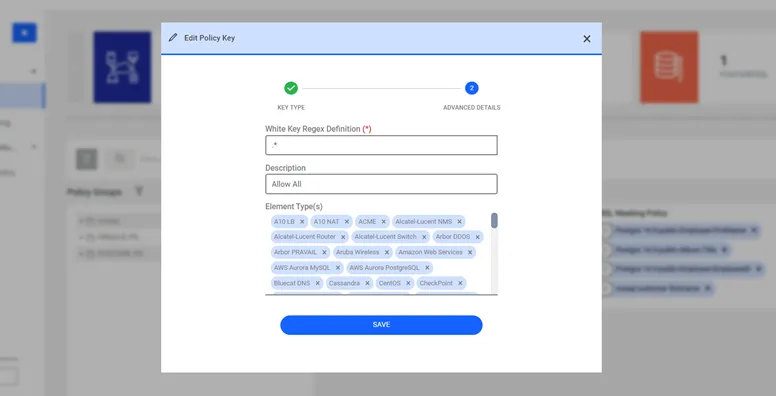Remove the Alcatel-Lucent NMS tag

click(x=459, y=222)
